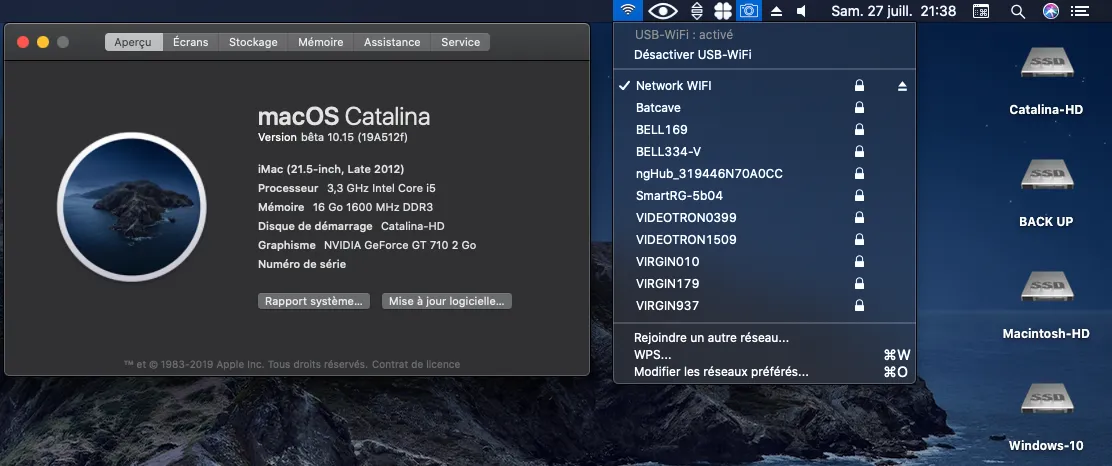The height and width of the screenshot is (466, 1112).
Task: Open the Service tab
Action: point(460,42)
